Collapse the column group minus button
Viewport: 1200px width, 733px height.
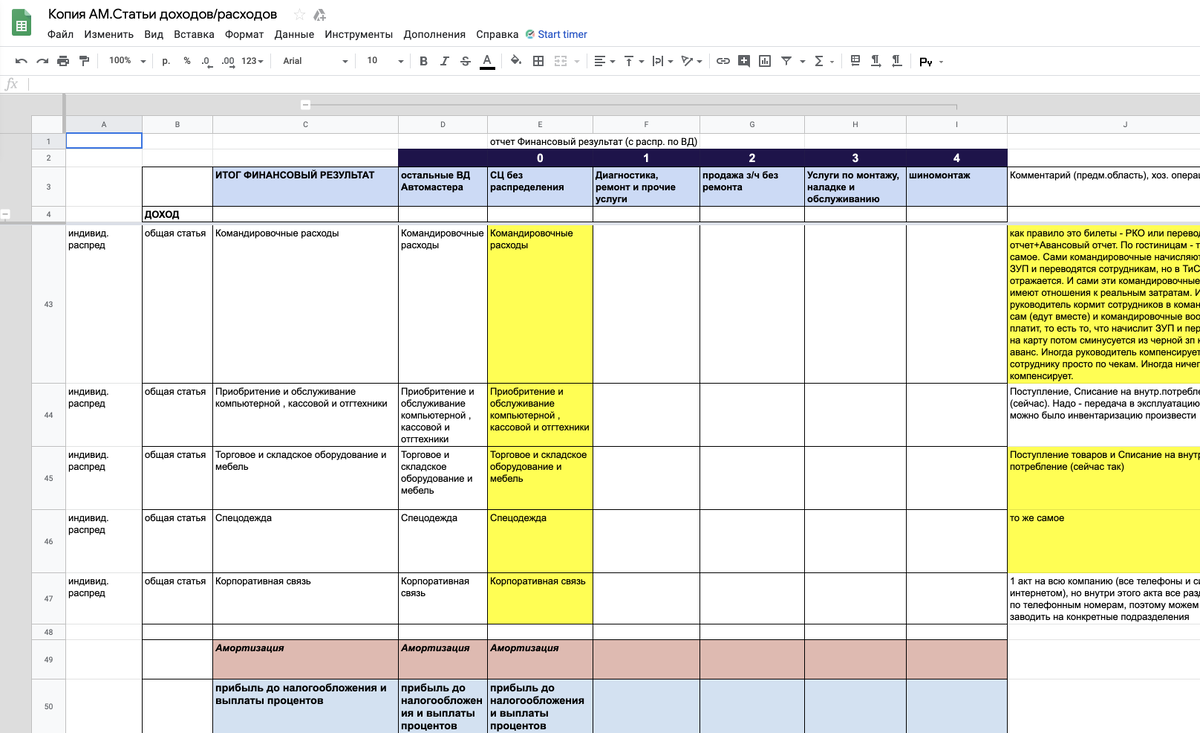pyautogui.click(x=306, y=104)
